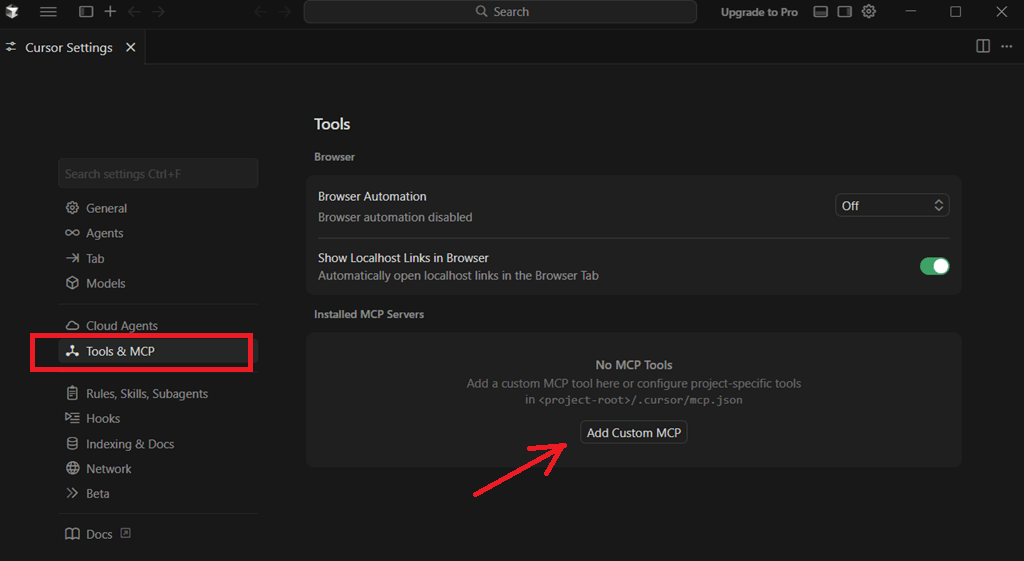1024x561 pixels.
Task: Open the Tools & MCP settings section
Action: 120,351
